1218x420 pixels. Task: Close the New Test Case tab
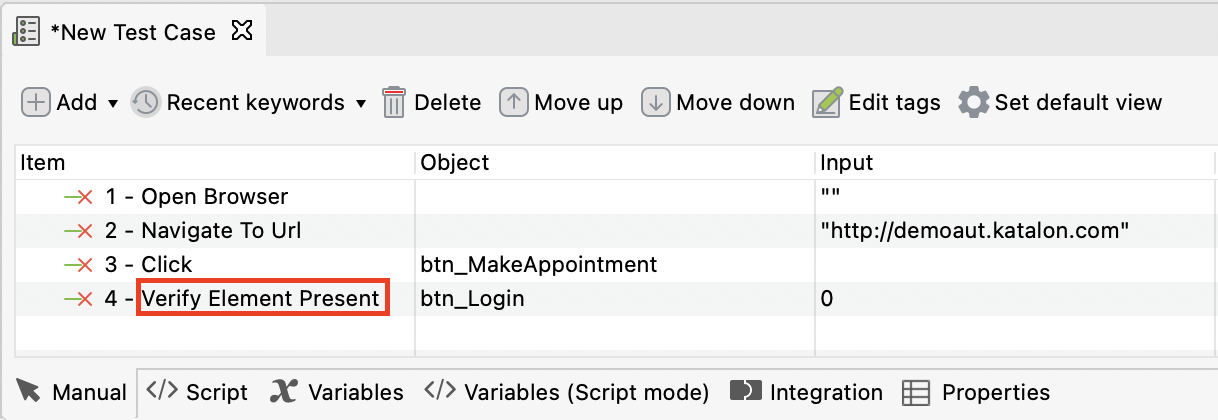241,31
